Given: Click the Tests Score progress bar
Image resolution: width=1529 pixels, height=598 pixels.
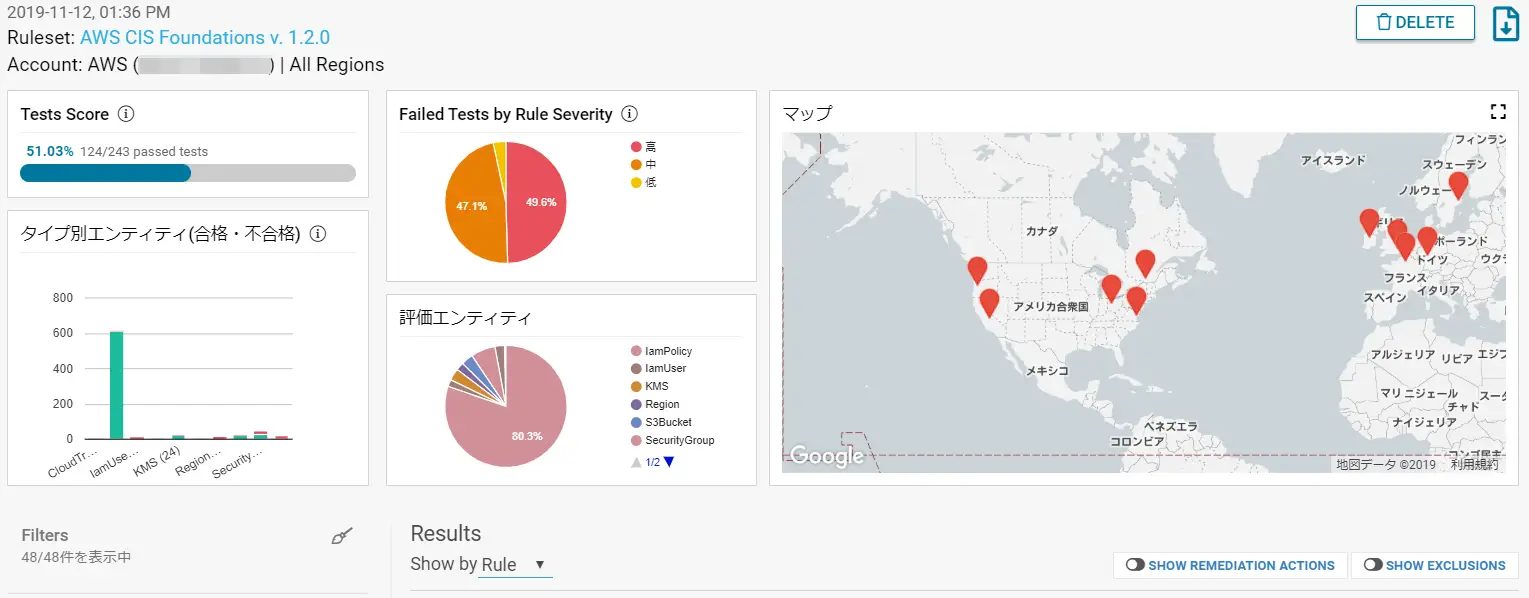Looking at the screenshot, I should [188, 173].
